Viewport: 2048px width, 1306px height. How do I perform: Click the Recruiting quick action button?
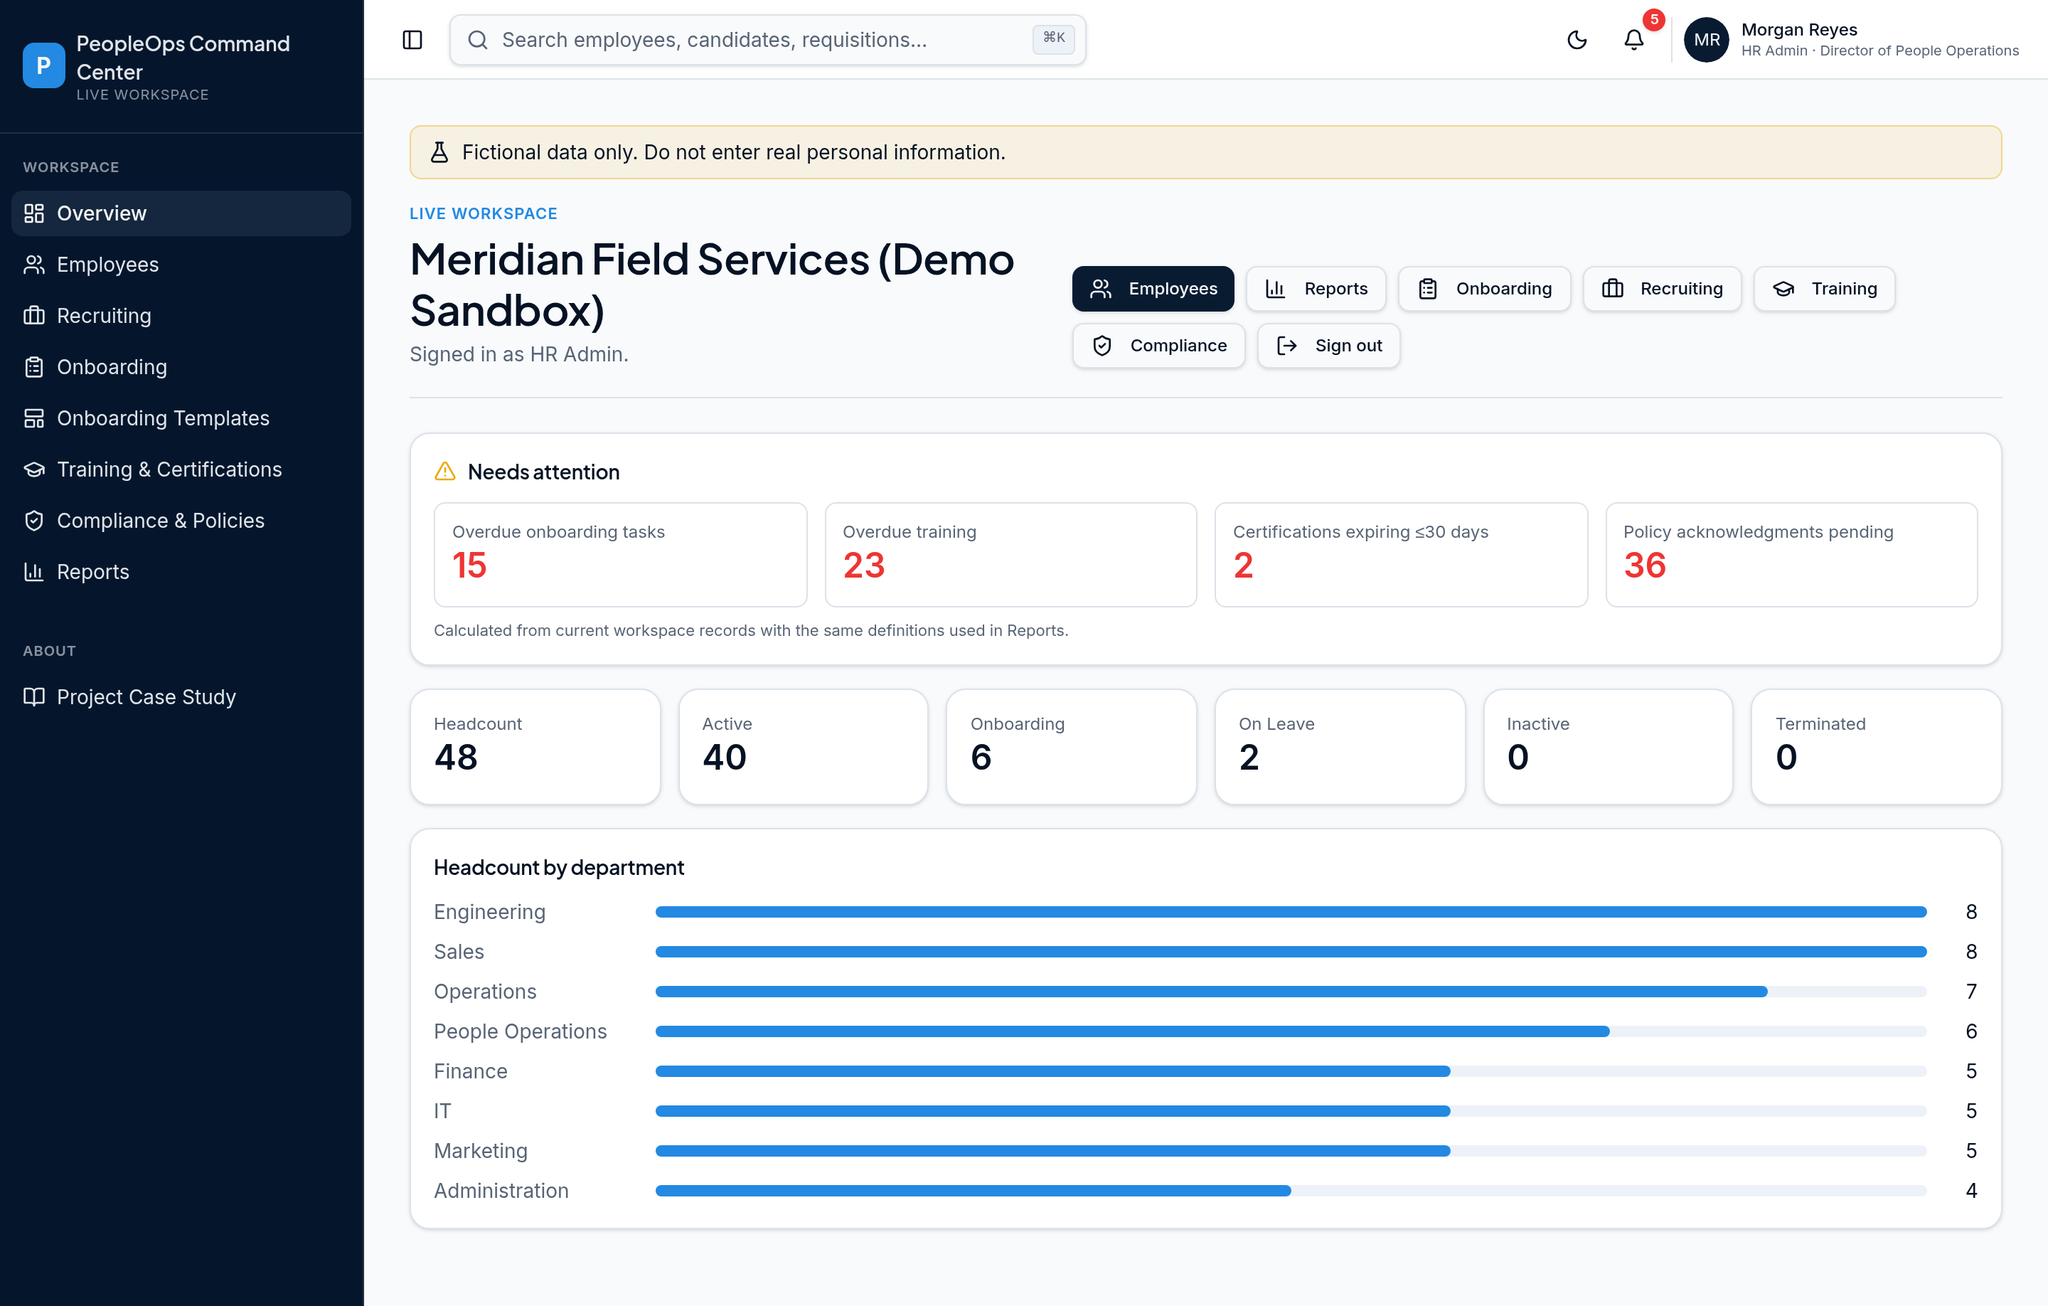1662,289
